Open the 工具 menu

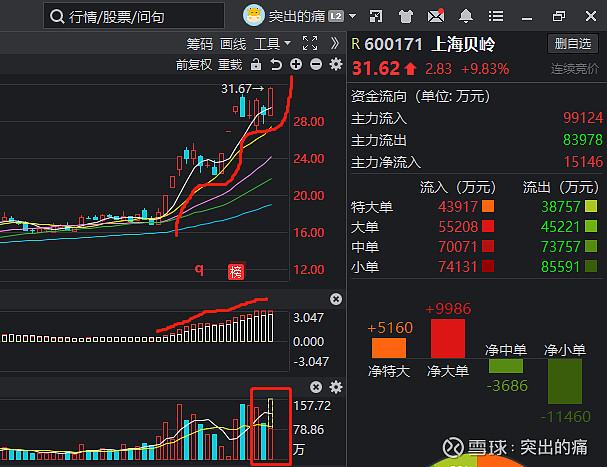(x=267, y=44)
